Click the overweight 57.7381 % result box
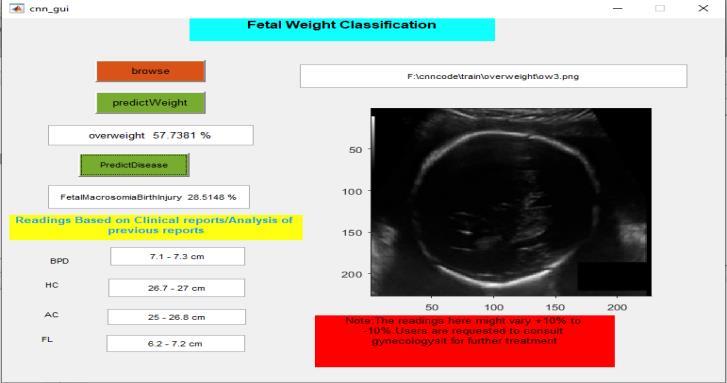 151,135
